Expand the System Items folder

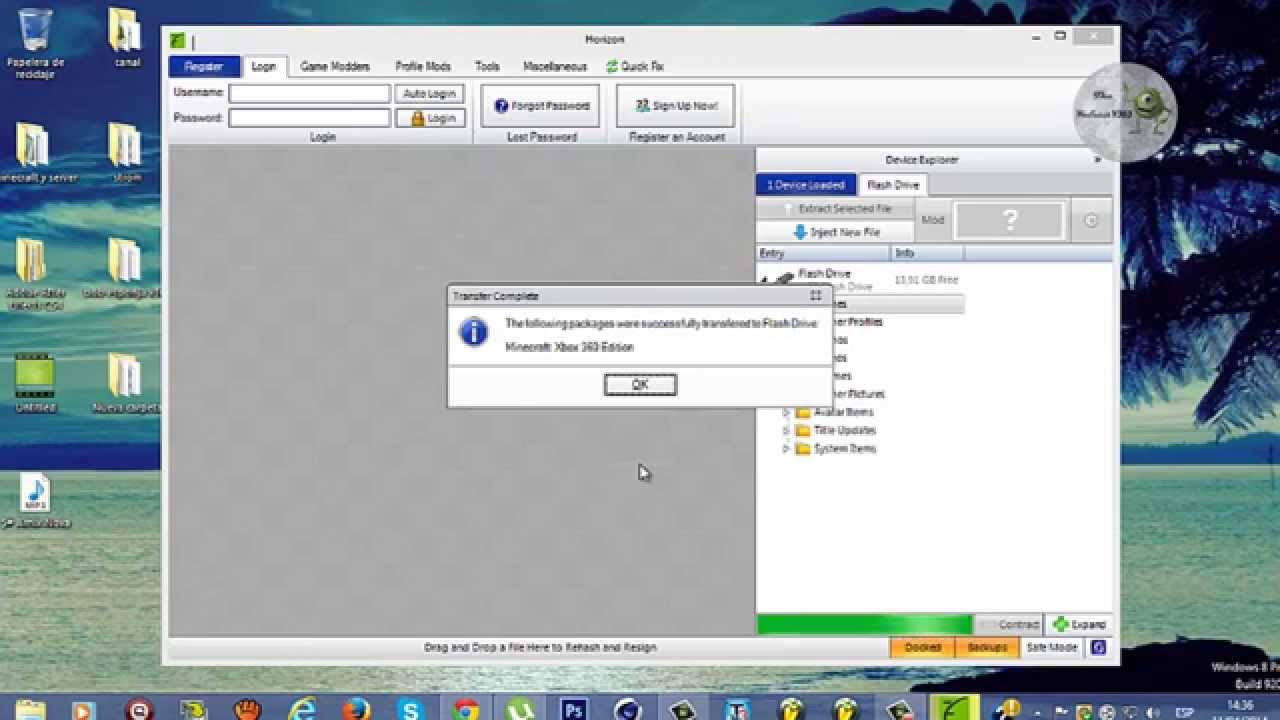click(786, 449)
